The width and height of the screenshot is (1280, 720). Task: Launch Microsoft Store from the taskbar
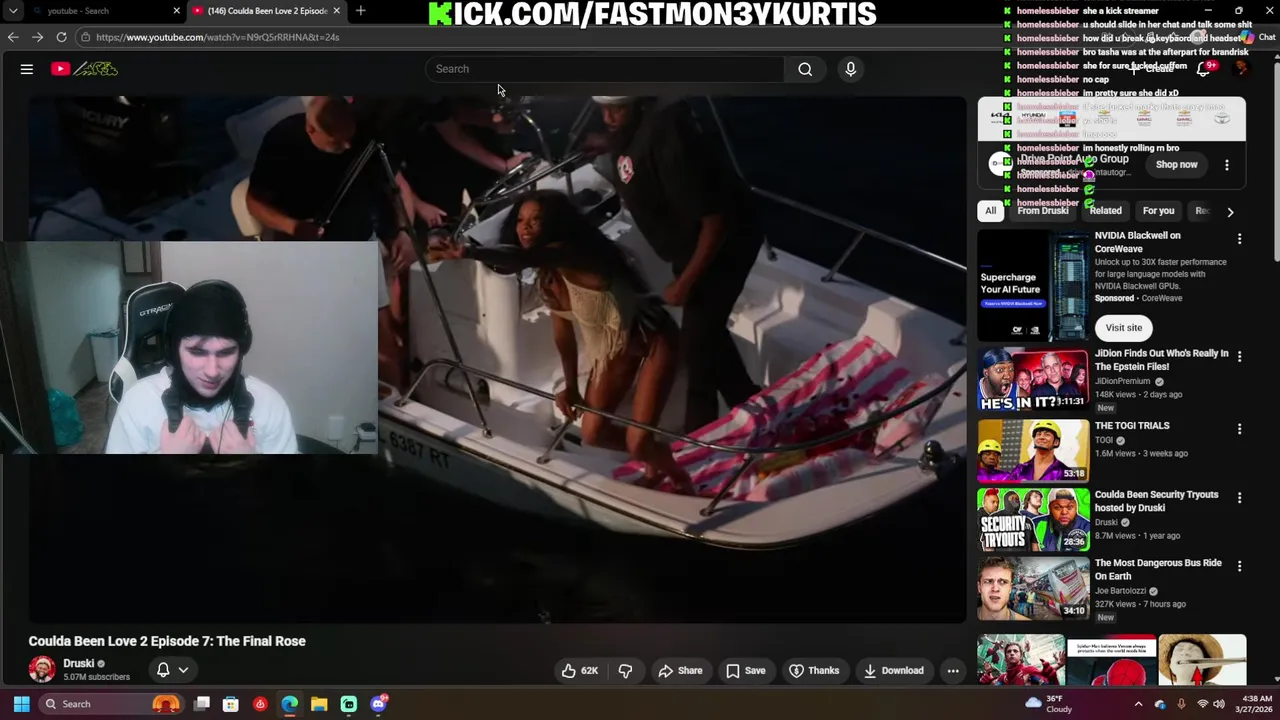point(231,704)
